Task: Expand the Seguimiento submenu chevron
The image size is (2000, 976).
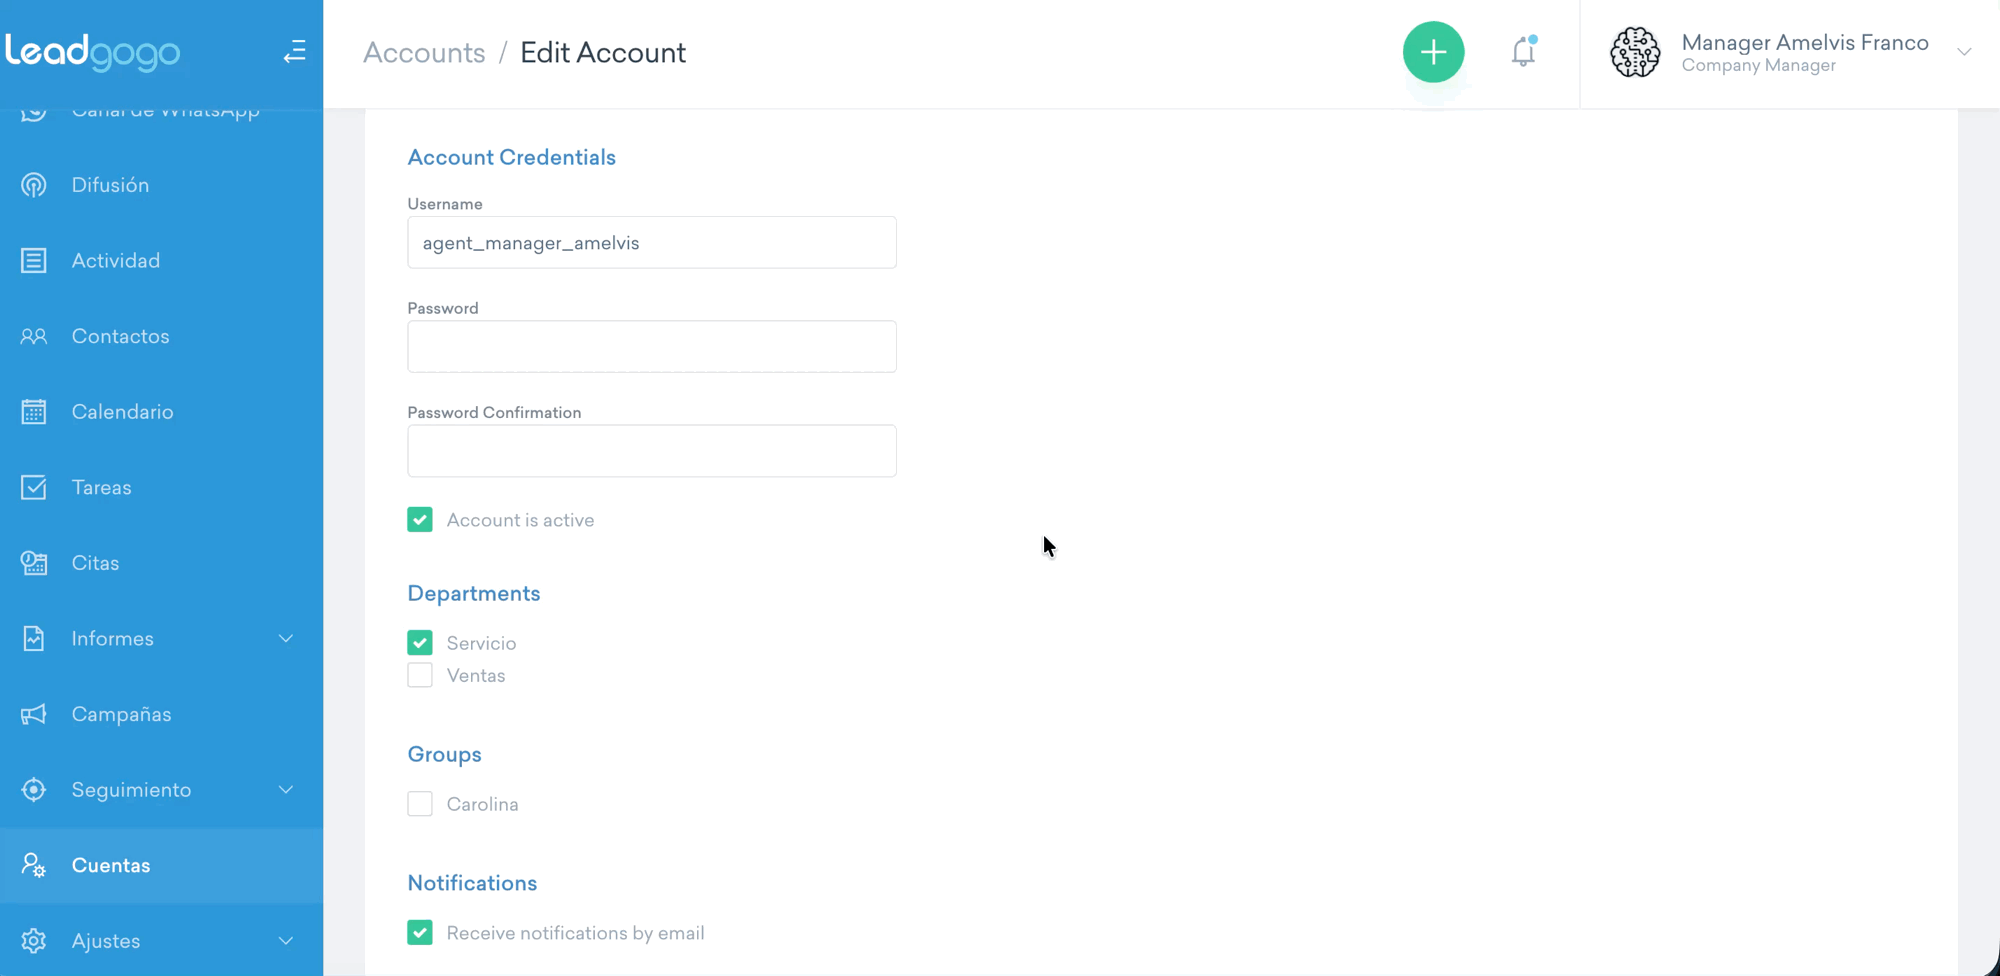Action: click(286, 790)
